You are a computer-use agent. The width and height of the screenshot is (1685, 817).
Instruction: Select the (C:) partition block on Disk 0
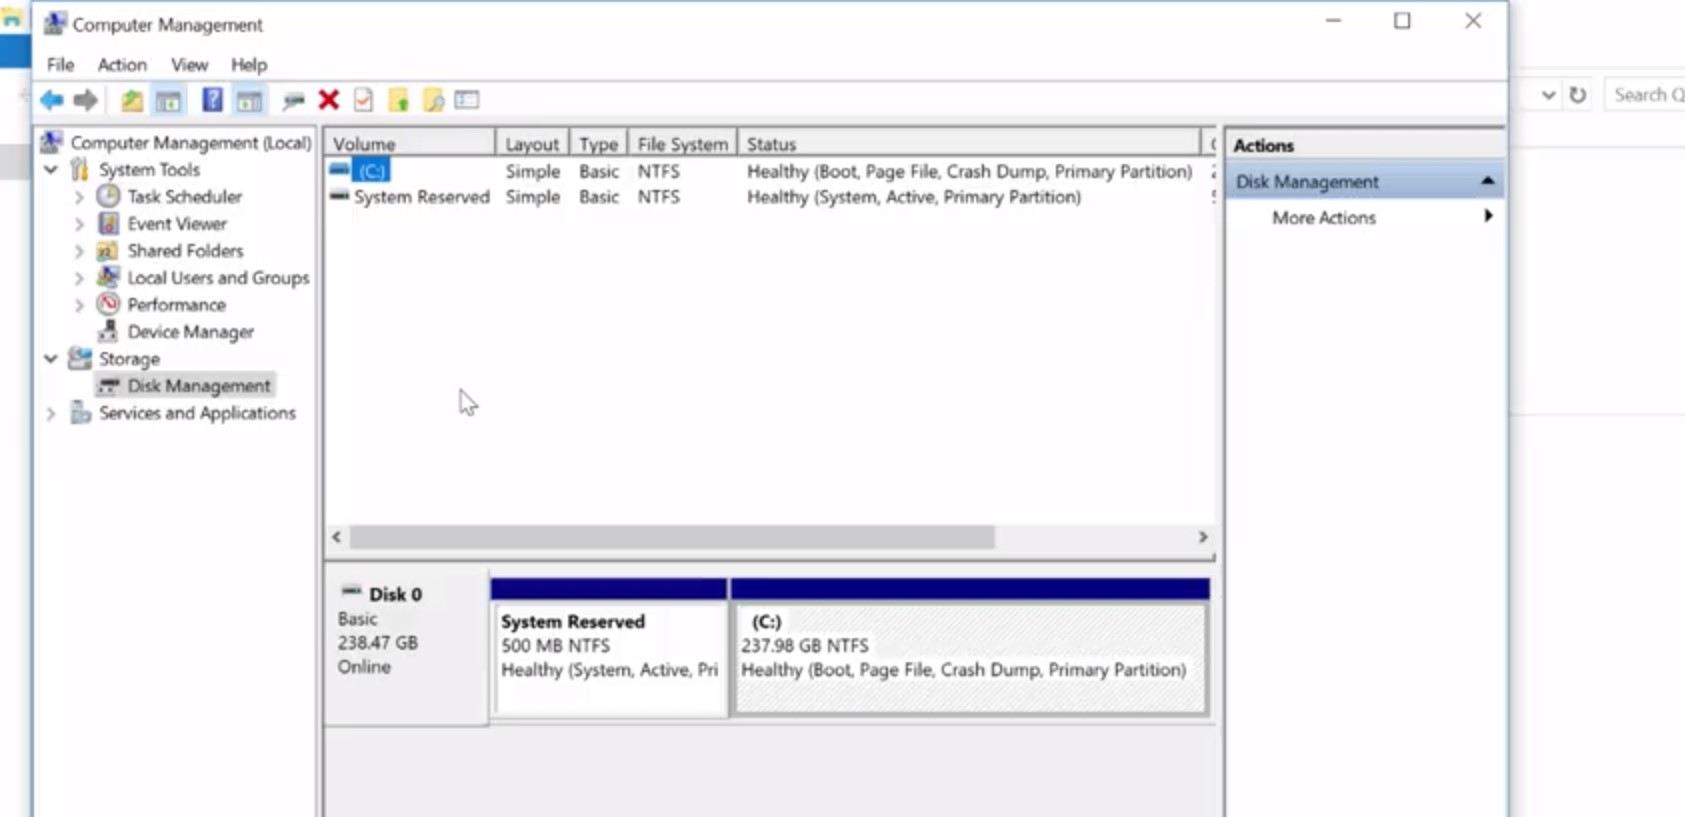click(969, 647)
